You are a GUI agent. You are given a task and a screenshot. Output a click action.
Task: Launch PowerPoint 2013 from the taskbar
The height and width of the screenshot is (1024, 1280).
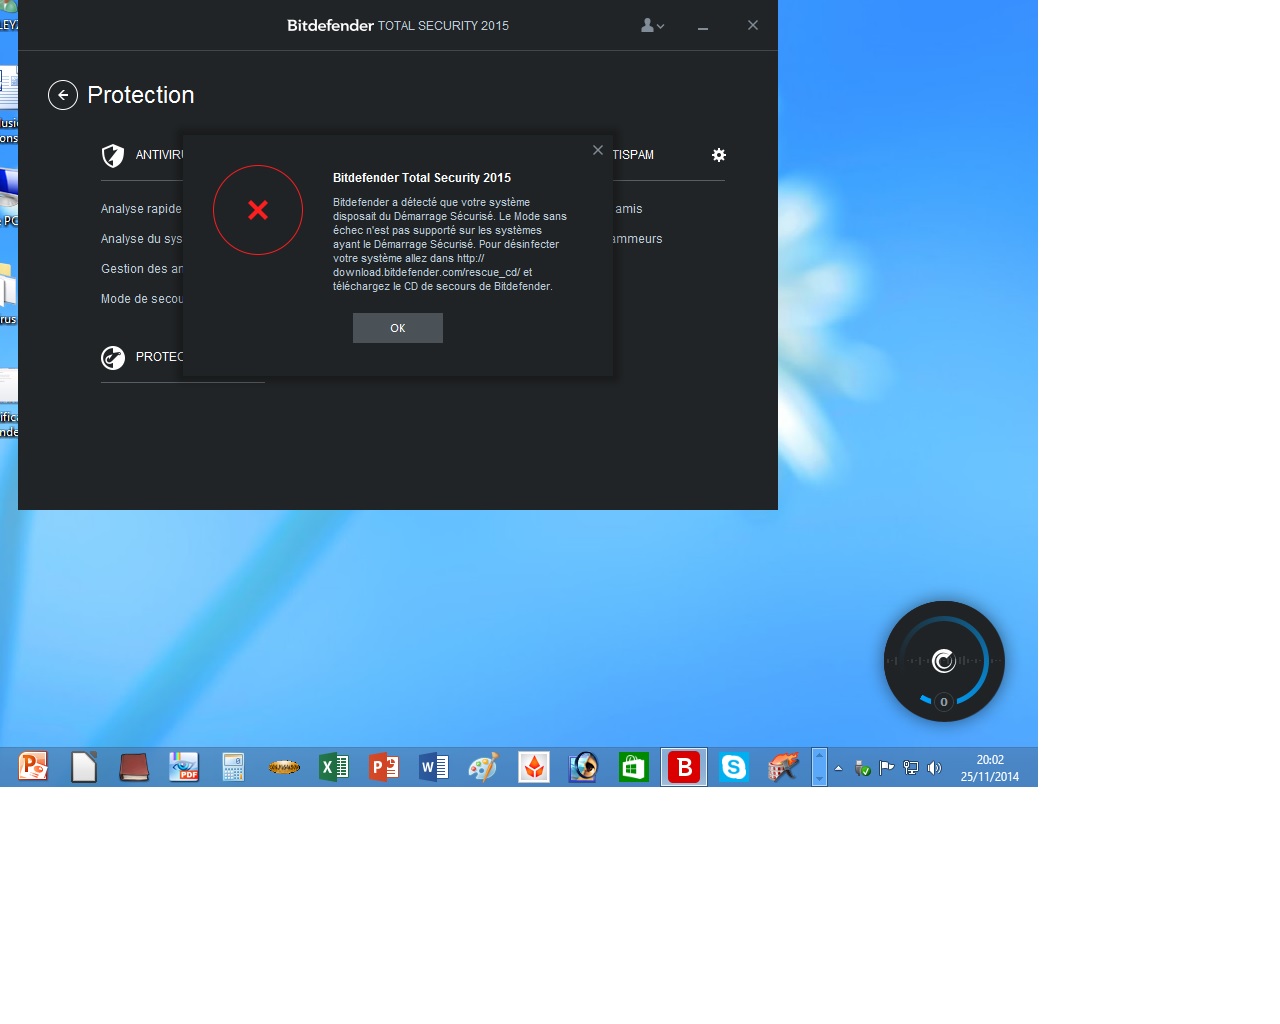click(384, 767)
